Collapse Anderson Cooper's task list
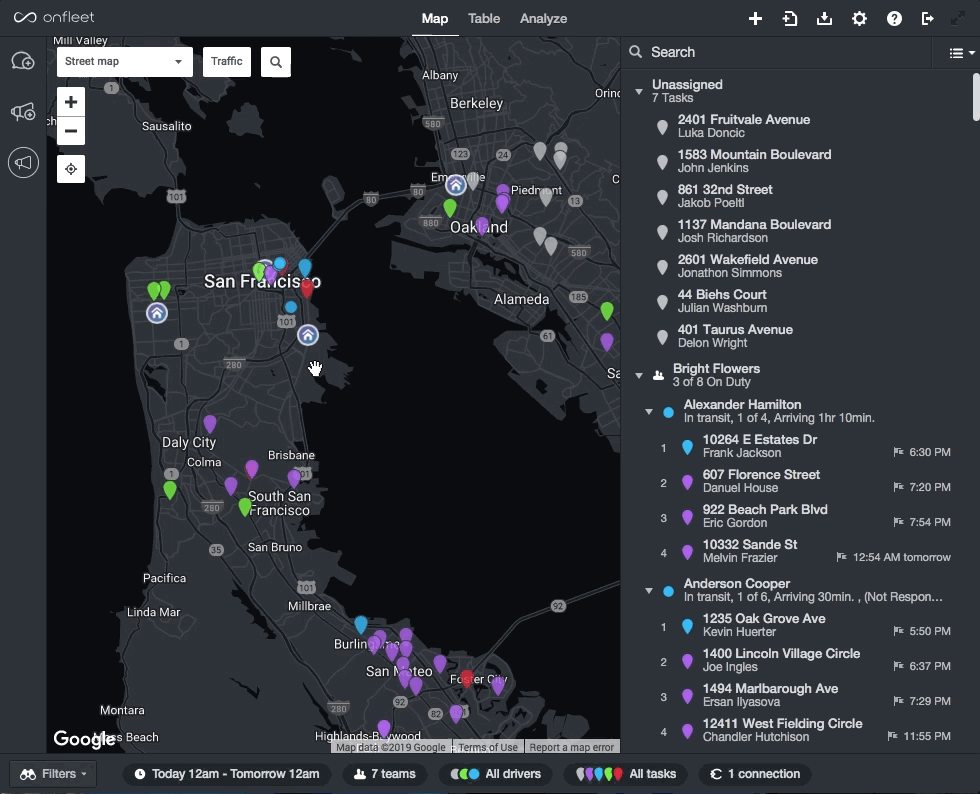980x794 pixels. [x=649, y=590]
